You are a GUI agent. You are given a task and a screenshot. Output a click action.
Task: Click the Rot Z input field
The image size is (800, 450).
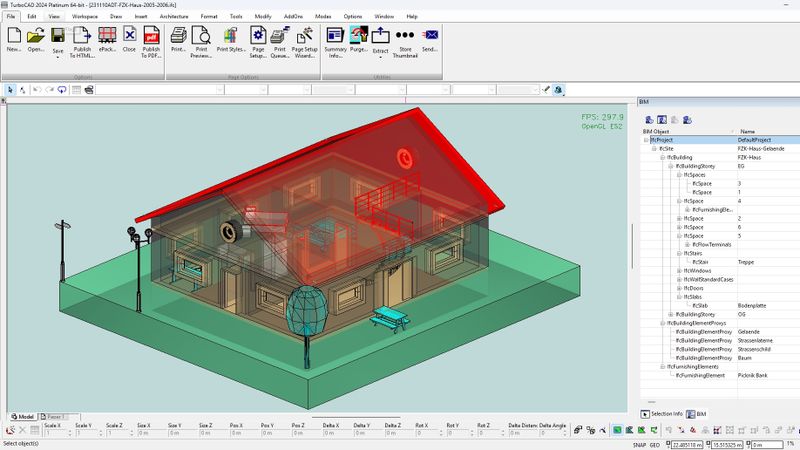pos(489,433)
